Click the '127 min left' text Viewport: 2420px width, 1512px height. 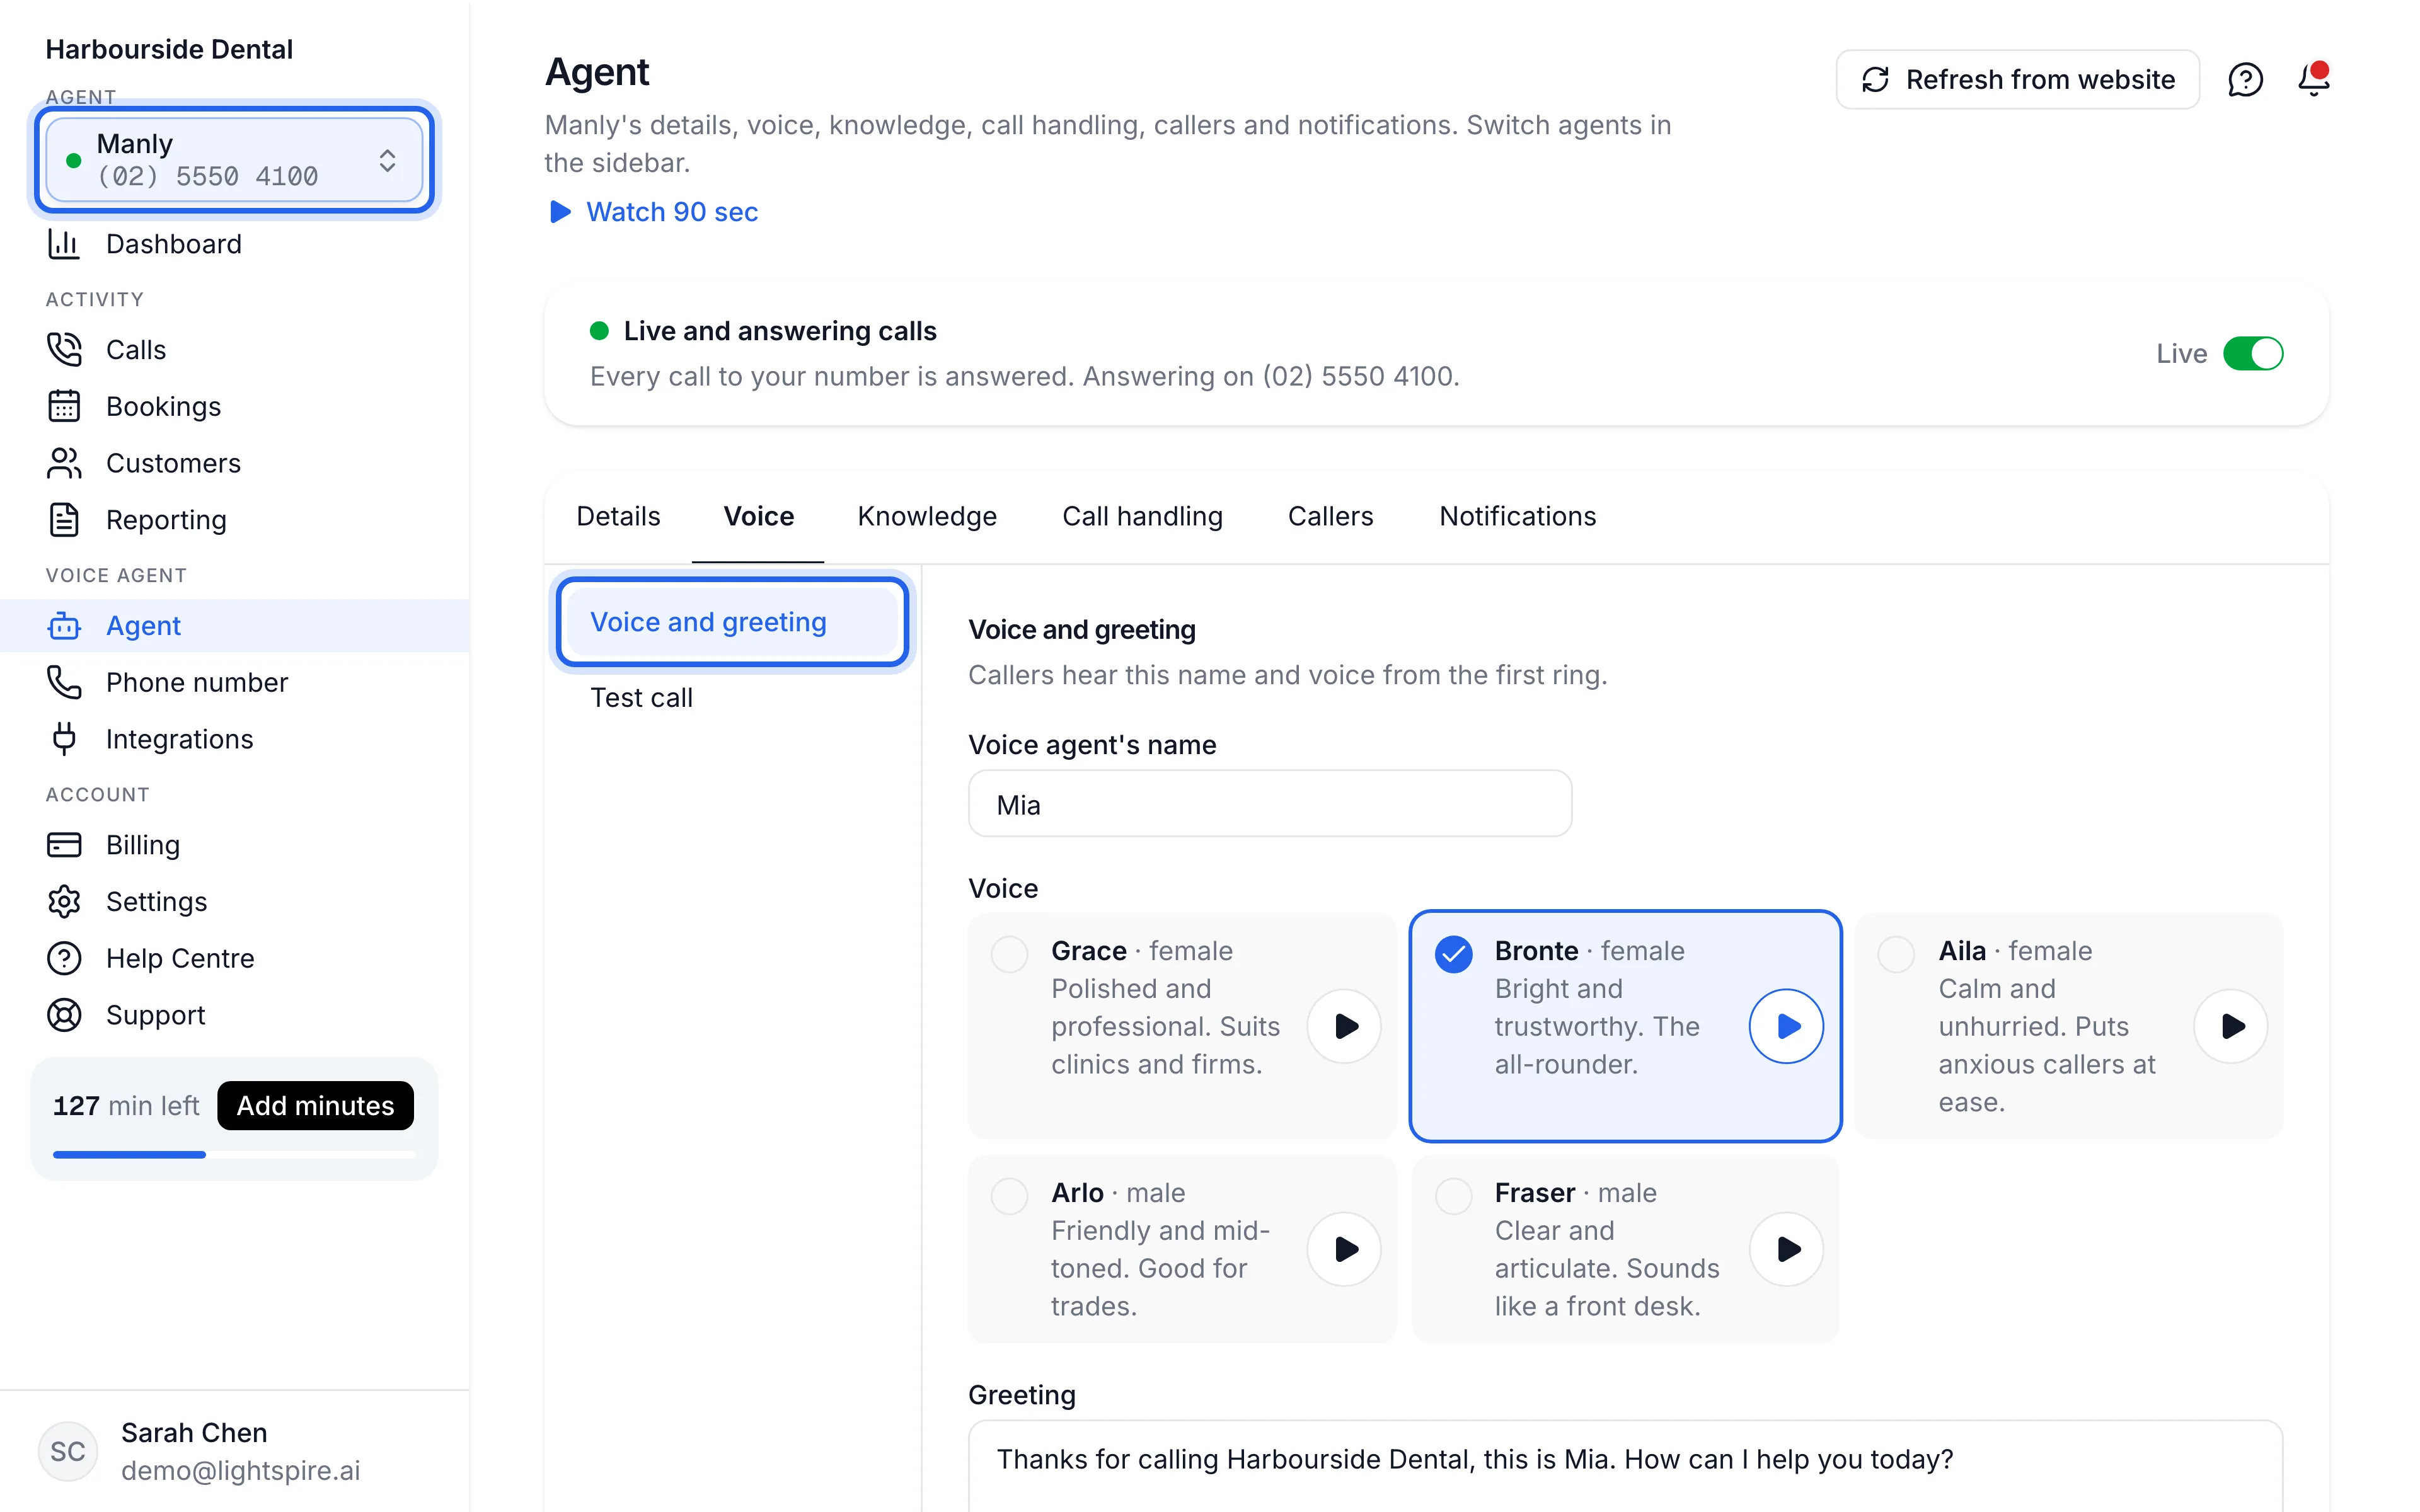126,1105
